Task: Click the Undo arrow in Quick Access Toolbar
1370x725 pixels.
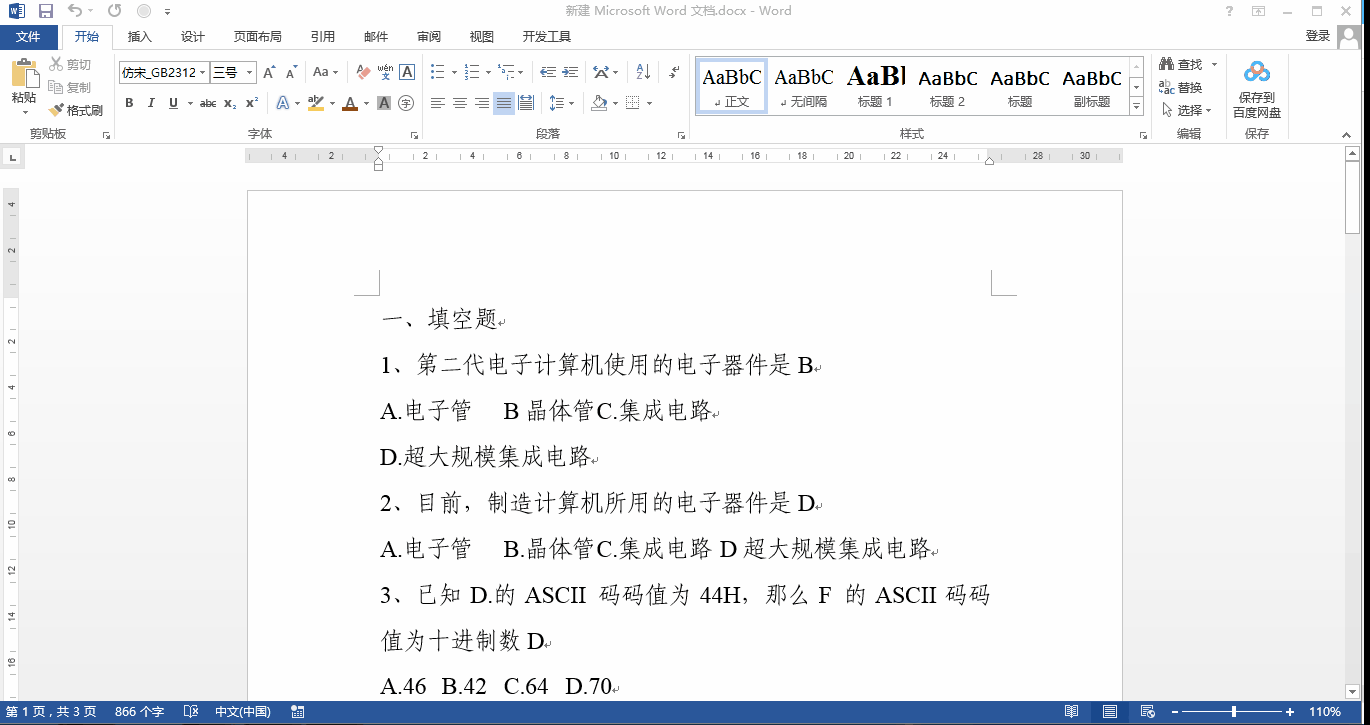Action: (x=75, y=11)
